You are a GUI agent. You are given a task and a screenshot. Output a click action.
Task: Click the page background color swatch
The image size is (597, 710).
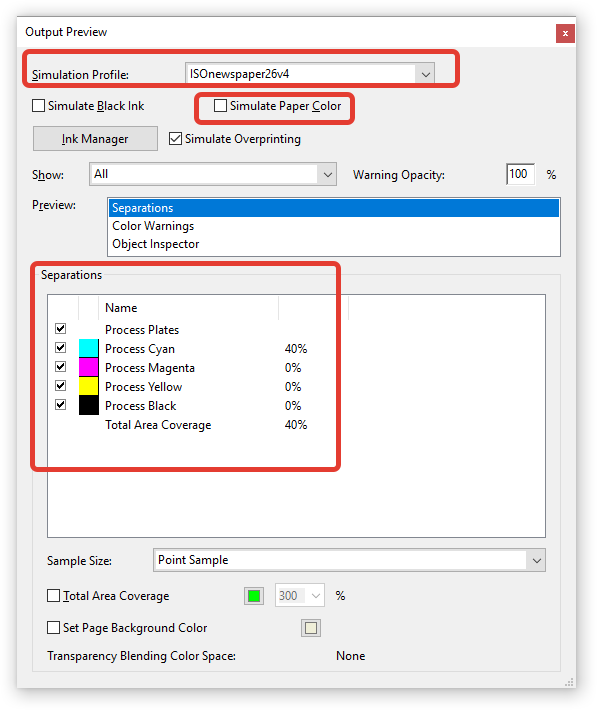click(x=311, y=628)
